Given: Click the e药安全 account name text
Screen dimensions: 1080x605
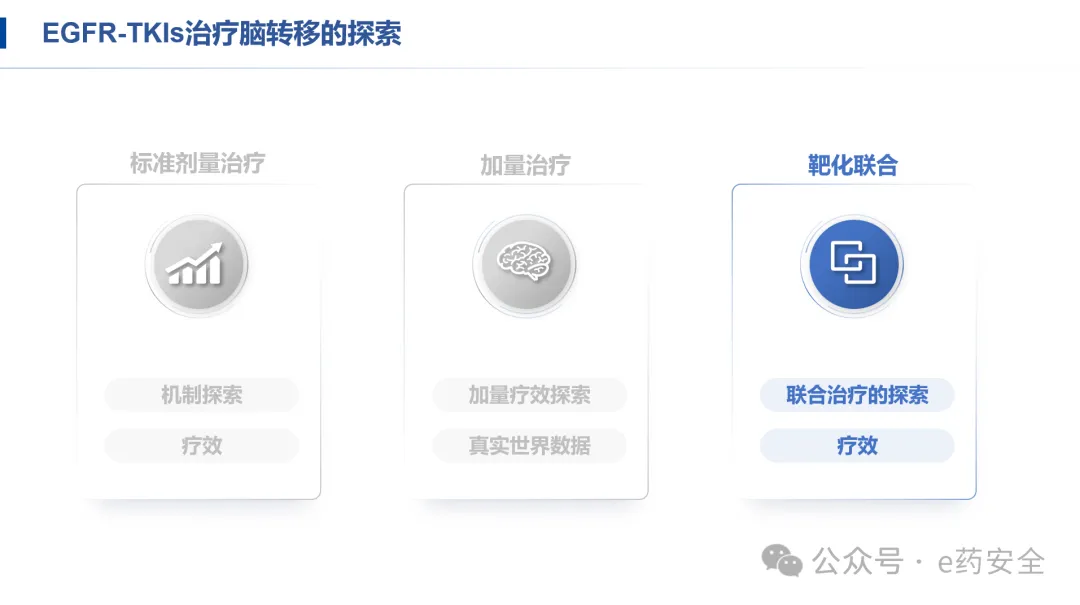Looking at the screenshot, I should [x=990, y=561].
